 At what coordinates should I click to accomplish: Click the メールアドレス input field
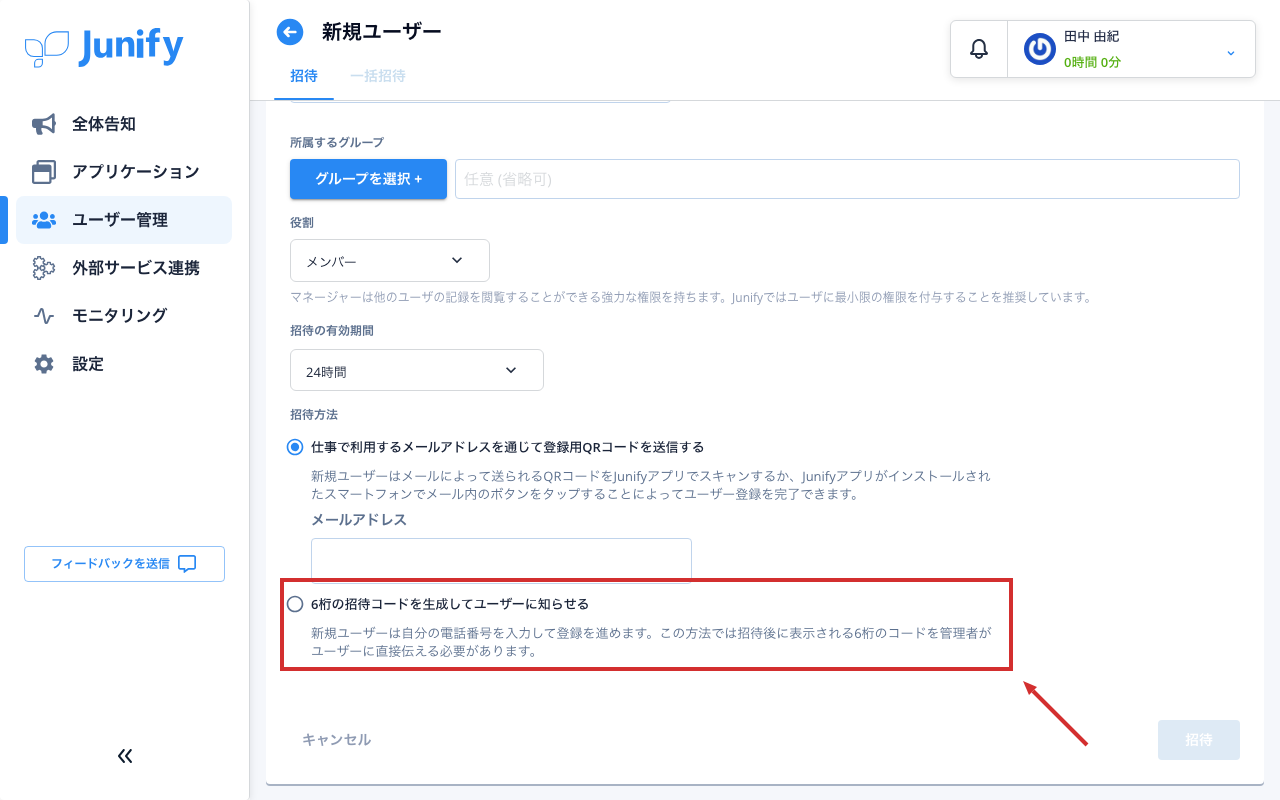(x=501, y=560)
